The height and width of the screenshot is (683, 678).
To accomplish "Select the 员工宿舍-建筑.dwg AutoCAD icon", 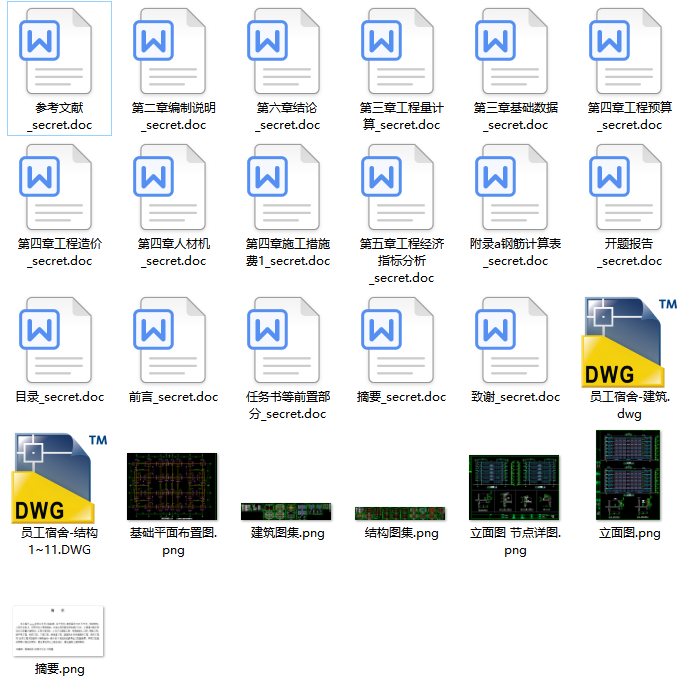I will (628, 342).
